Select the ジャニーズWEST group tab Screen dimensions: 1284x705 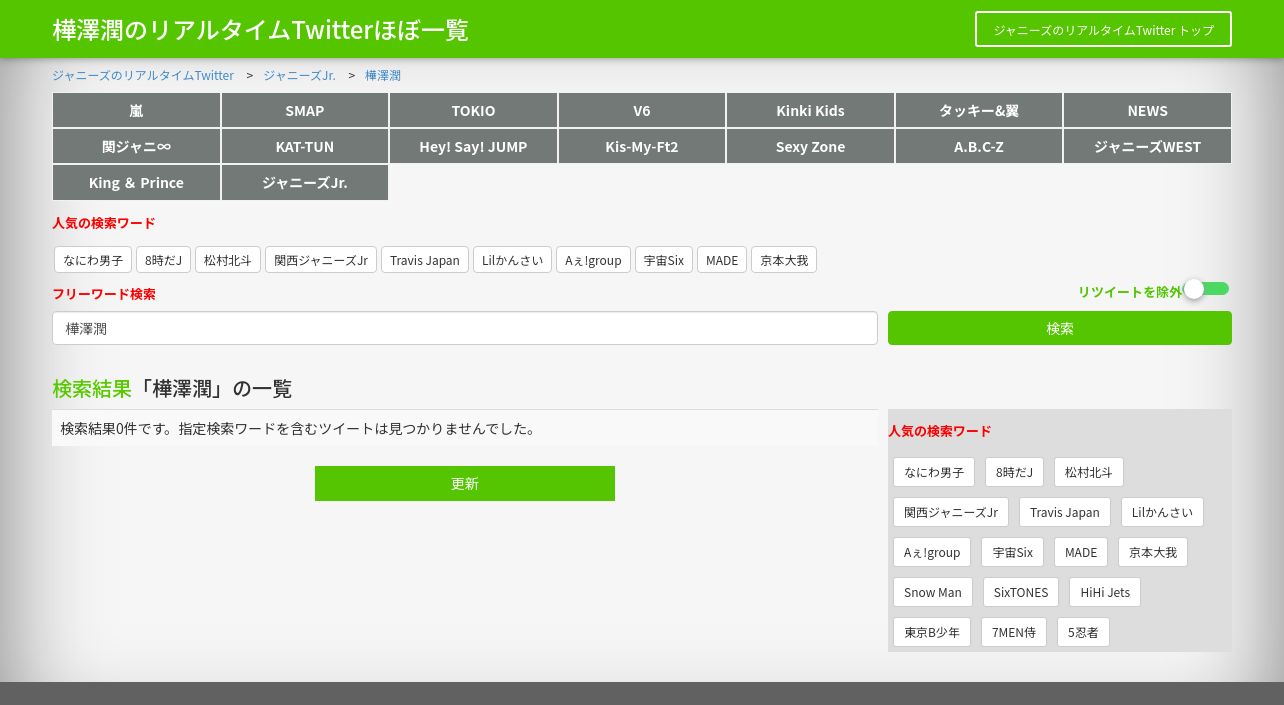1147,146
